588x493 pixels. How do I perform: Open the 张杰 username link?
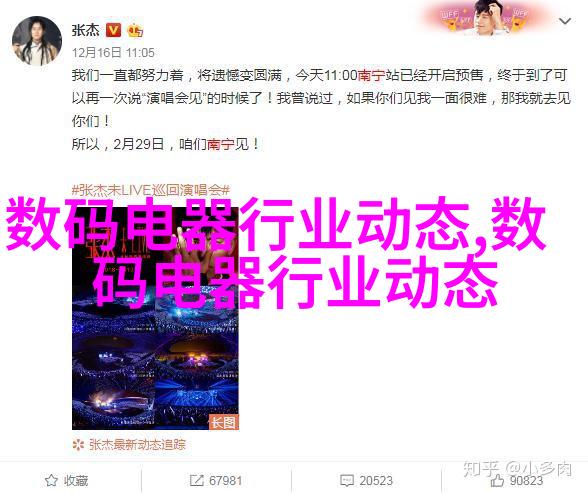(86, 30)
